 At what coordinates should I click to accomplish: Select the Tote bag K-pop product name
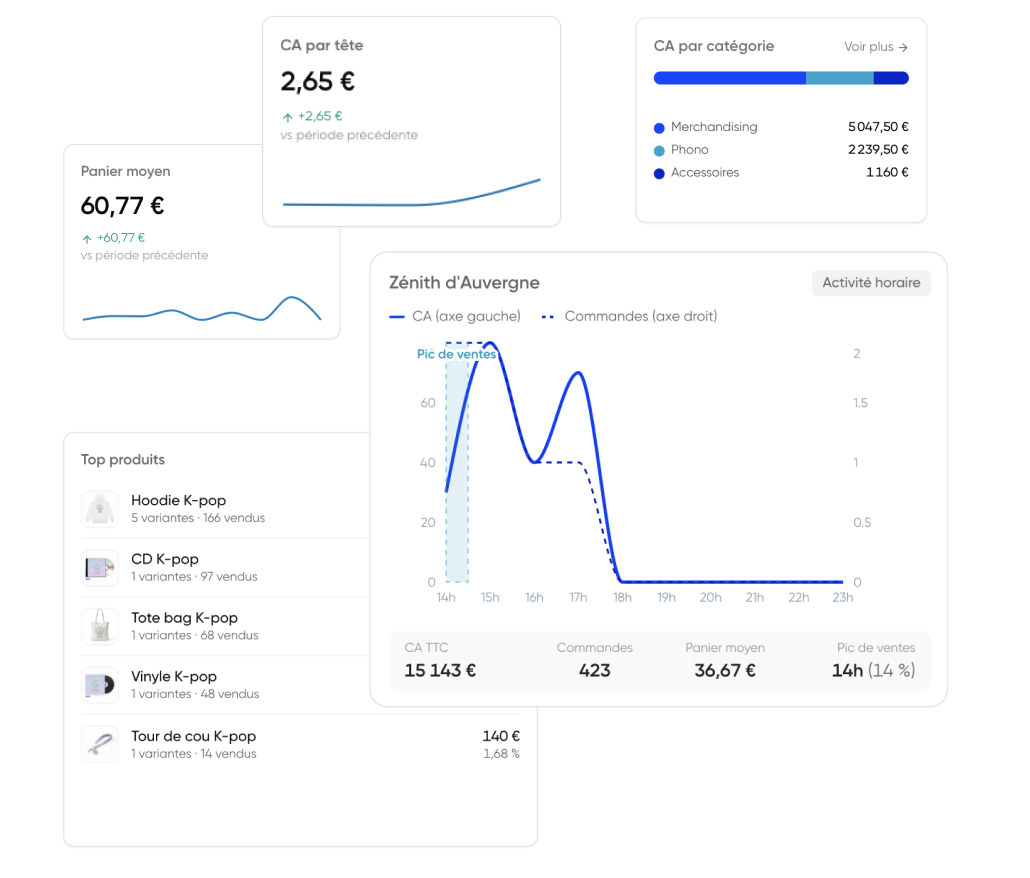click(185, 618)
